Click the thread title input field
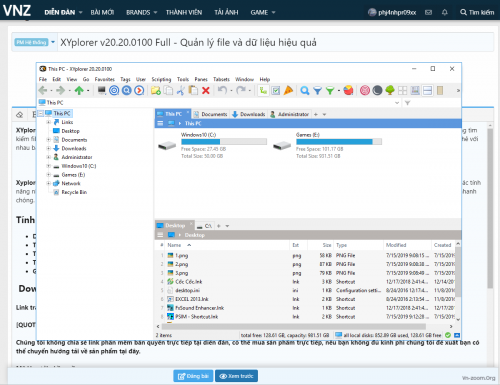The width and height of the screenshot is (500, 385). pos(276,42)
